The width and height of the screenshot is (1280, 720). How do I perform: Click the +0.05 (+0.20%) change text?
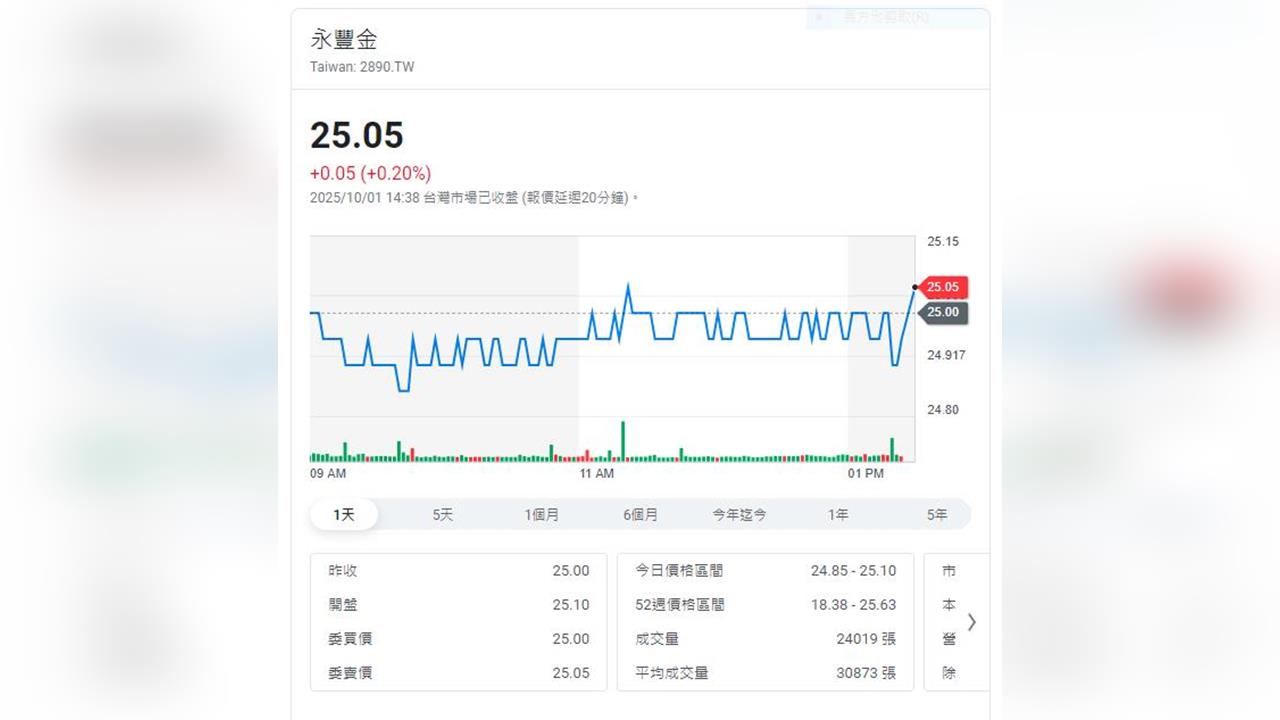click(x=370, y=173)
